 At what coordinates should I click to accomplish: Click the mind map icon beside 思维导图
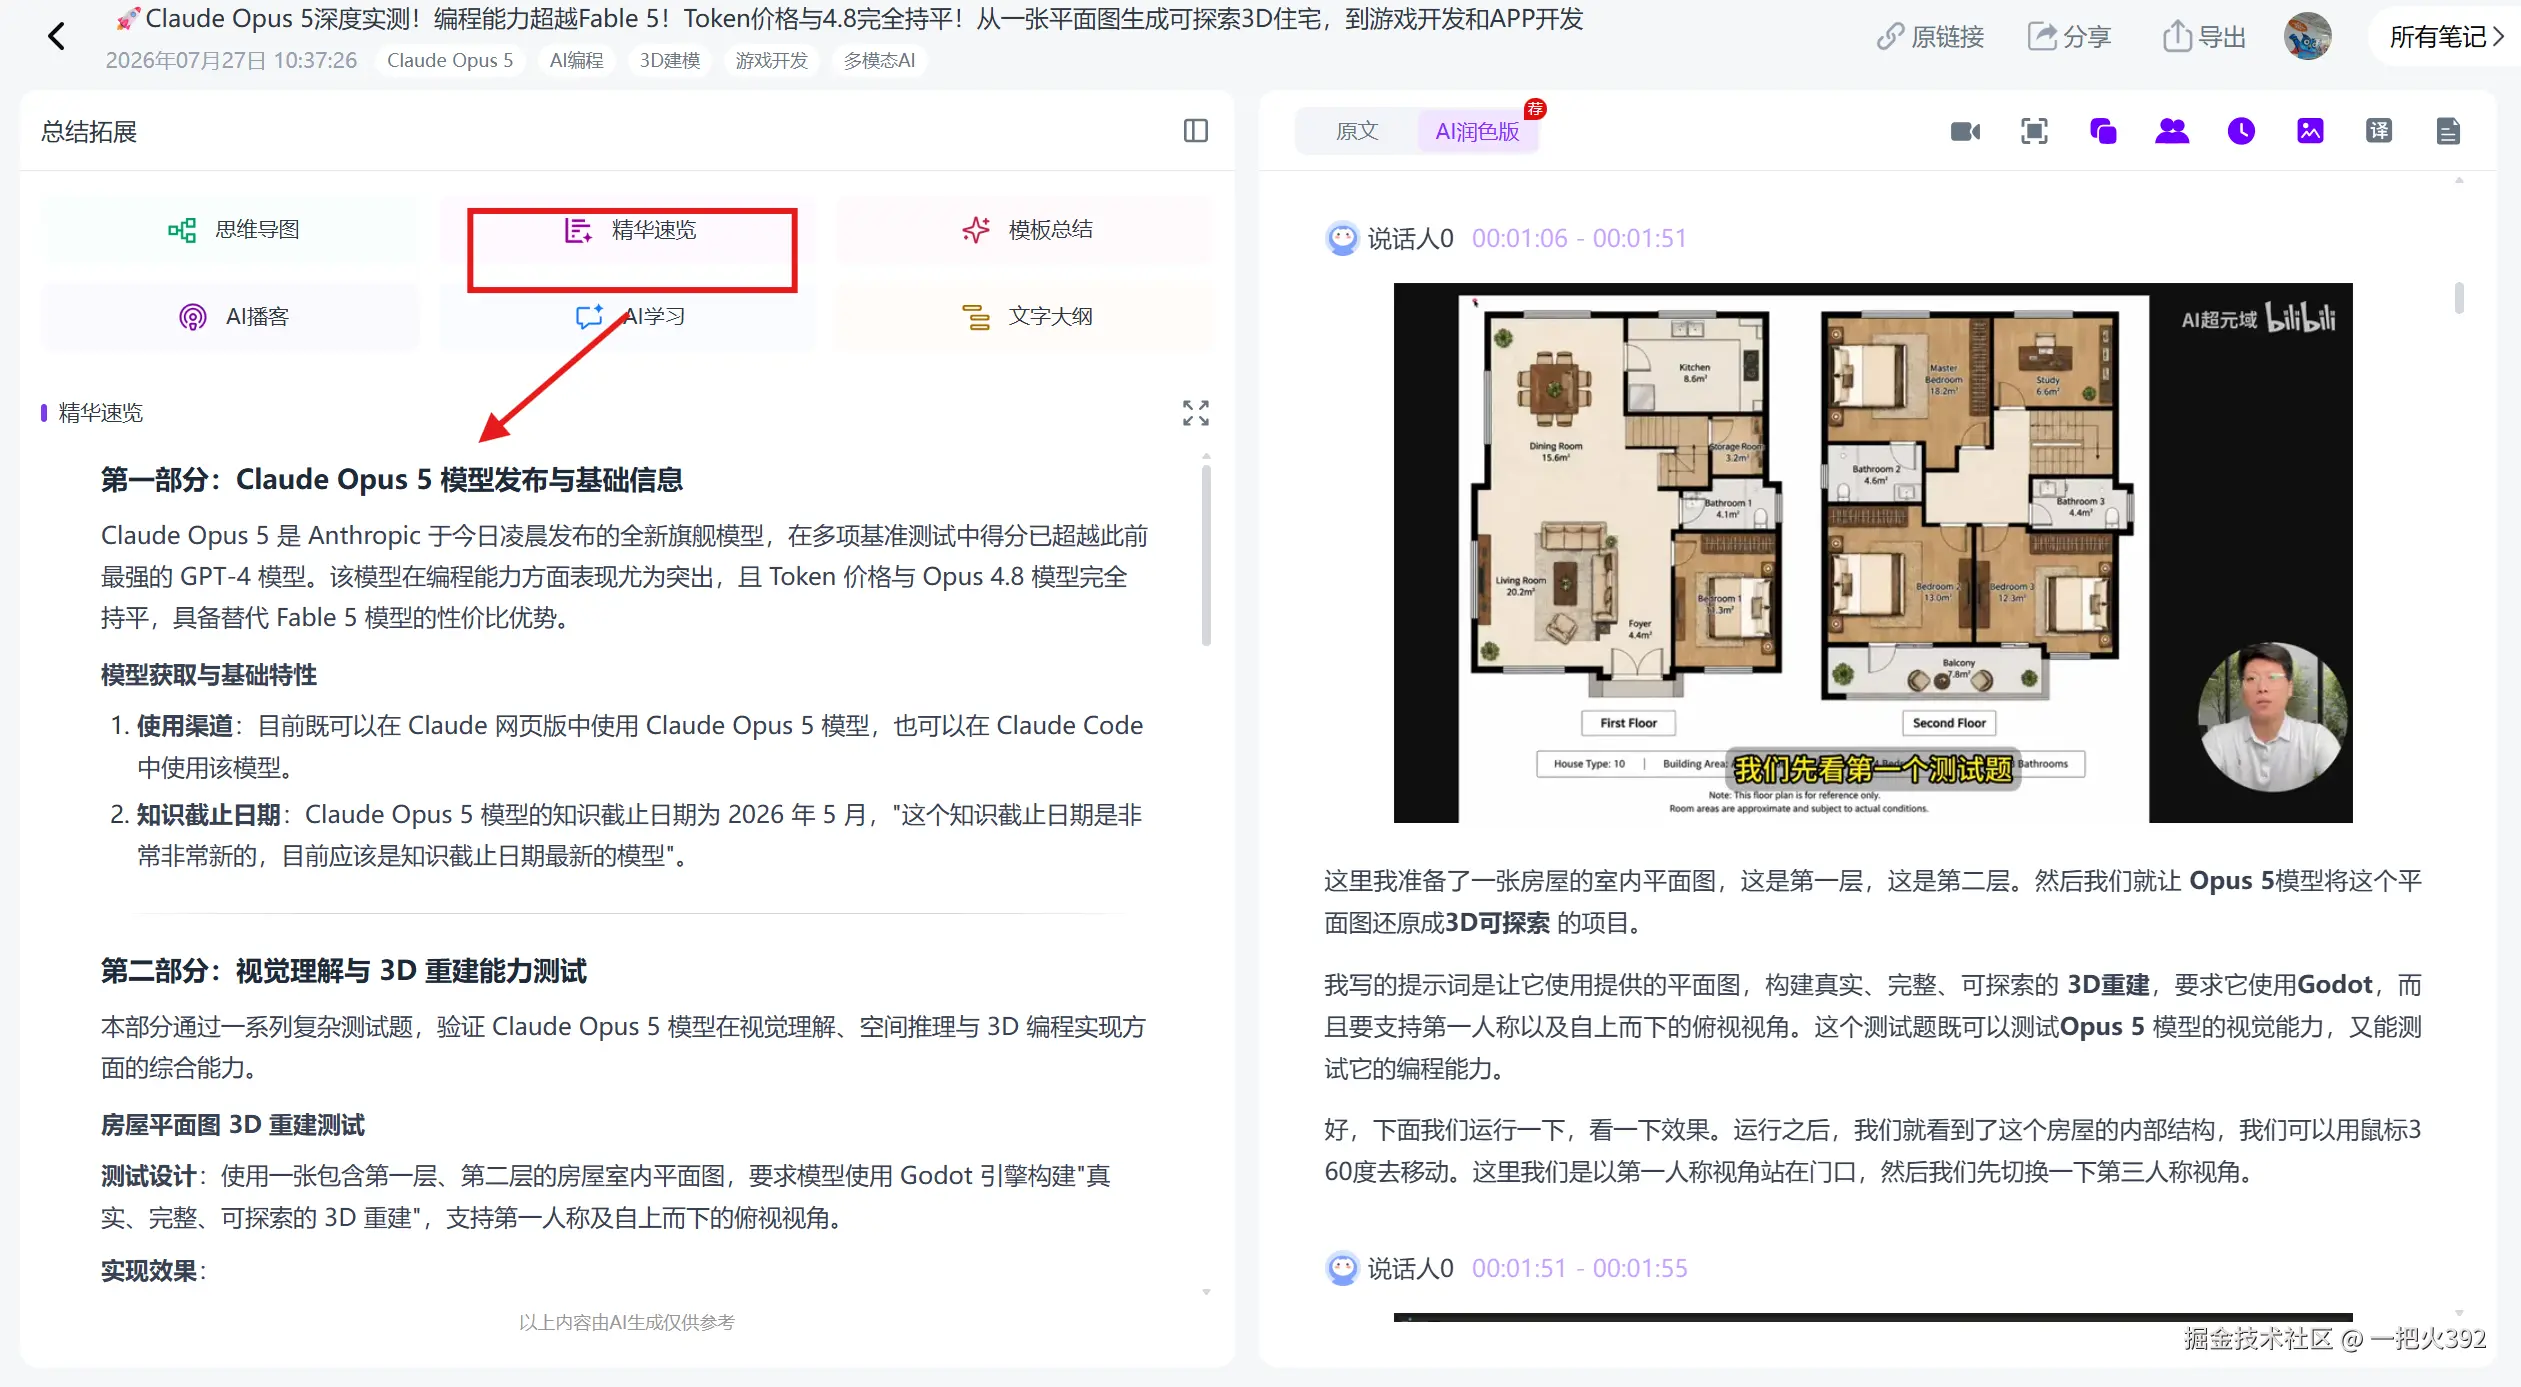point(182,230)
